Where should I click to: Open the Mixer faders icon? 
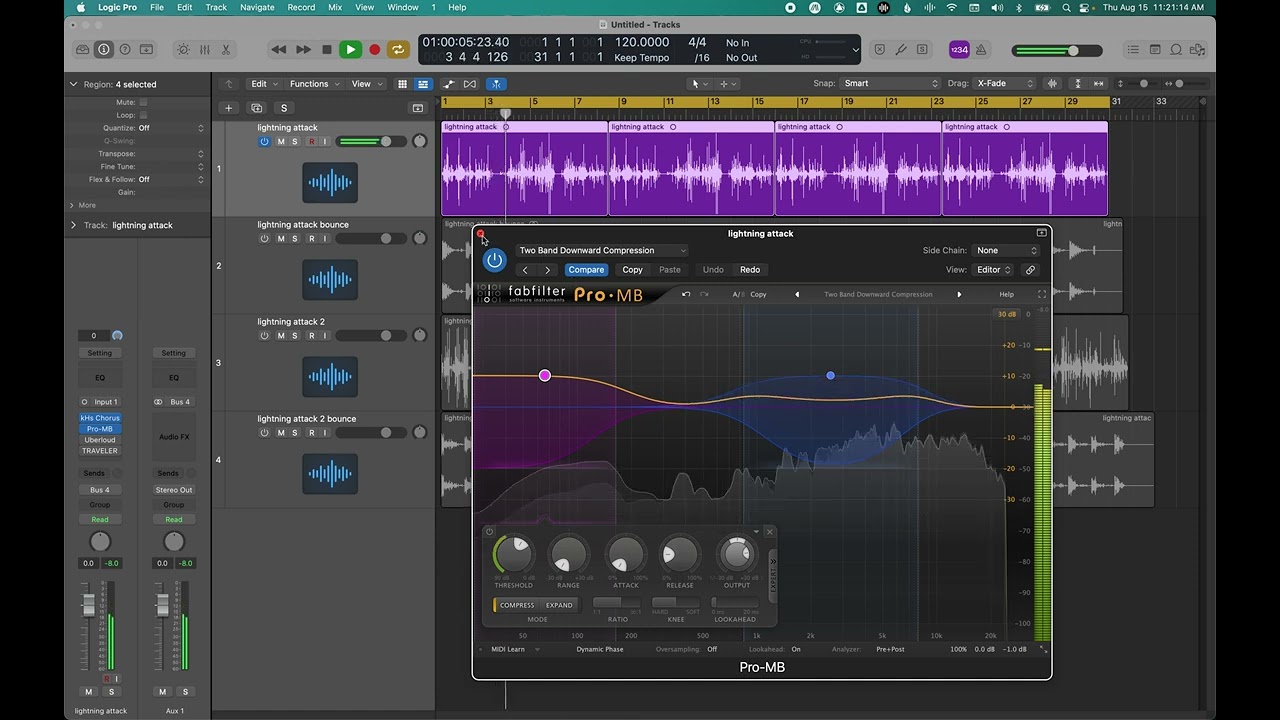pos(204,49)
